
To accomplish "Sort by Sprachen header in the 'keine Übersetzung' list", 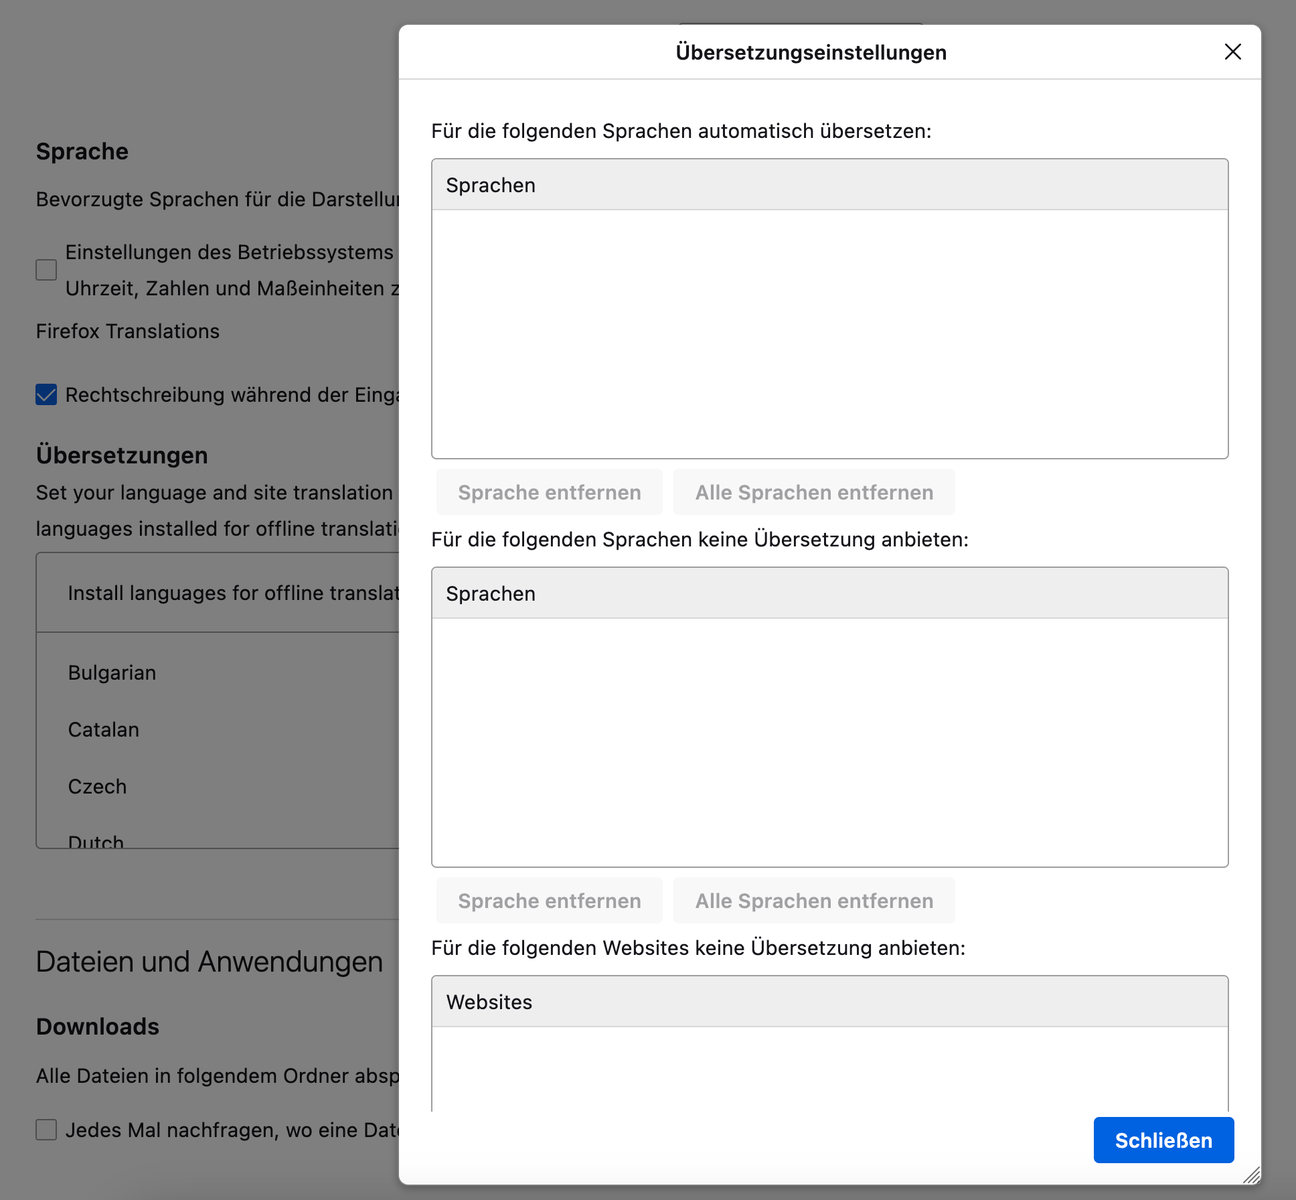I will tap(829, 594).
